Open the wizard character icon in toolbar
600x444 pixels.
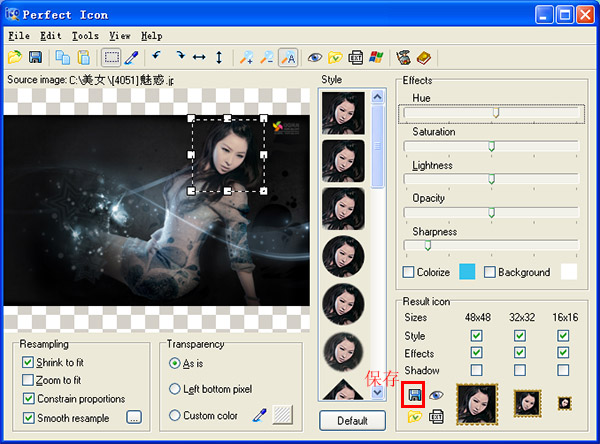point(403,57)
